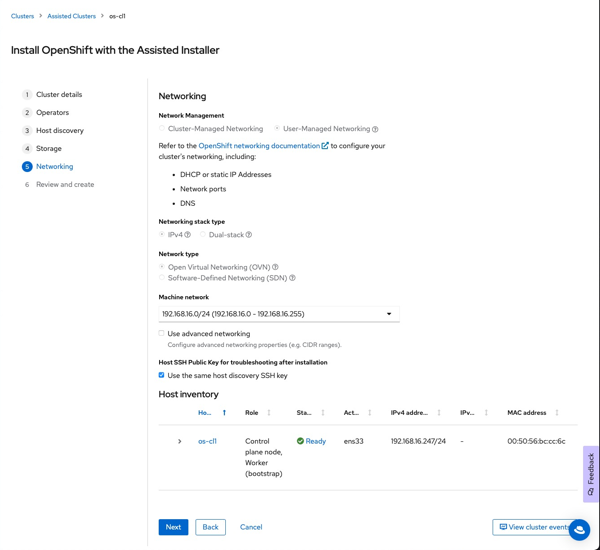Show help for Open Virtual Networking (OVN)

point(275,267)
